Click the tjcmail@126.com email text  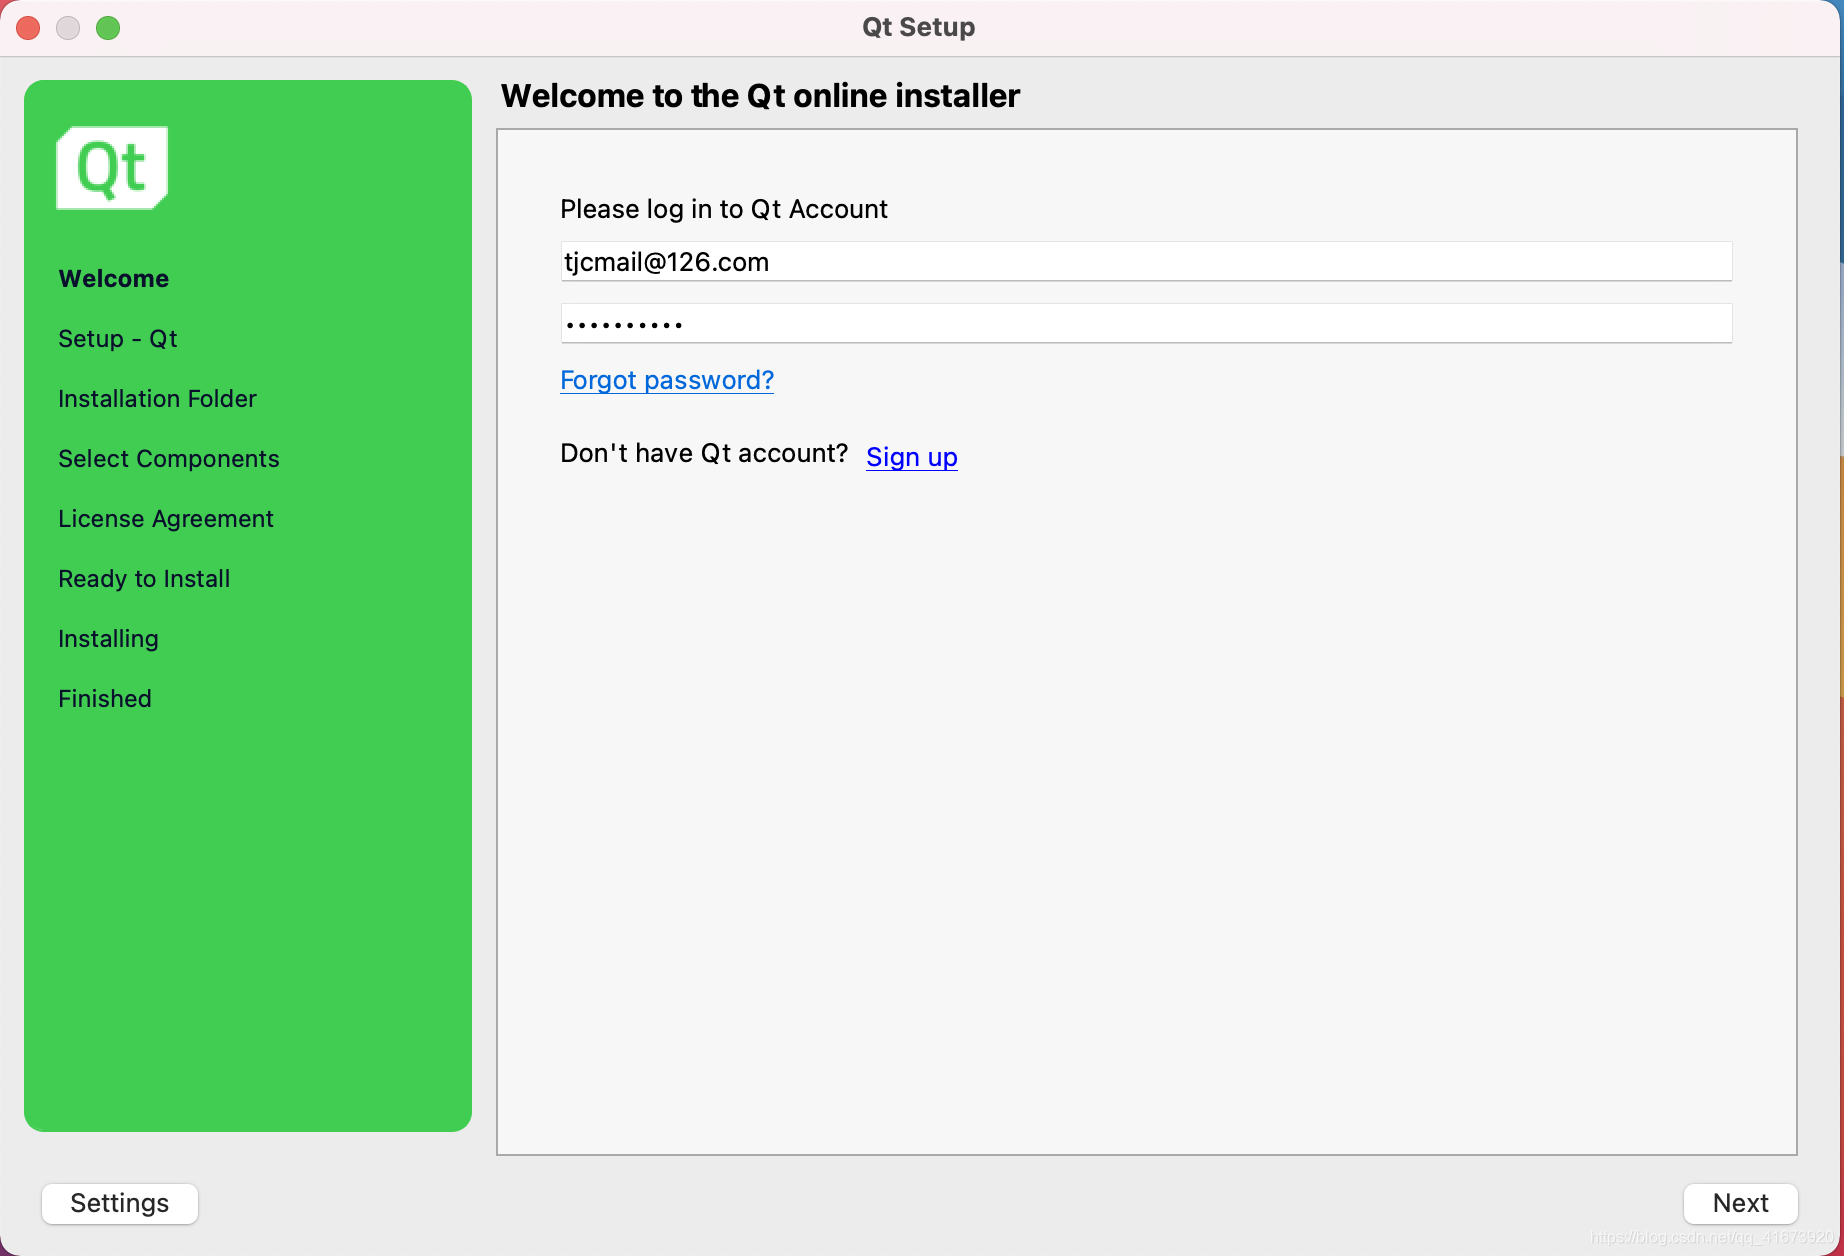pyautogui.click(x=665, y=261)
